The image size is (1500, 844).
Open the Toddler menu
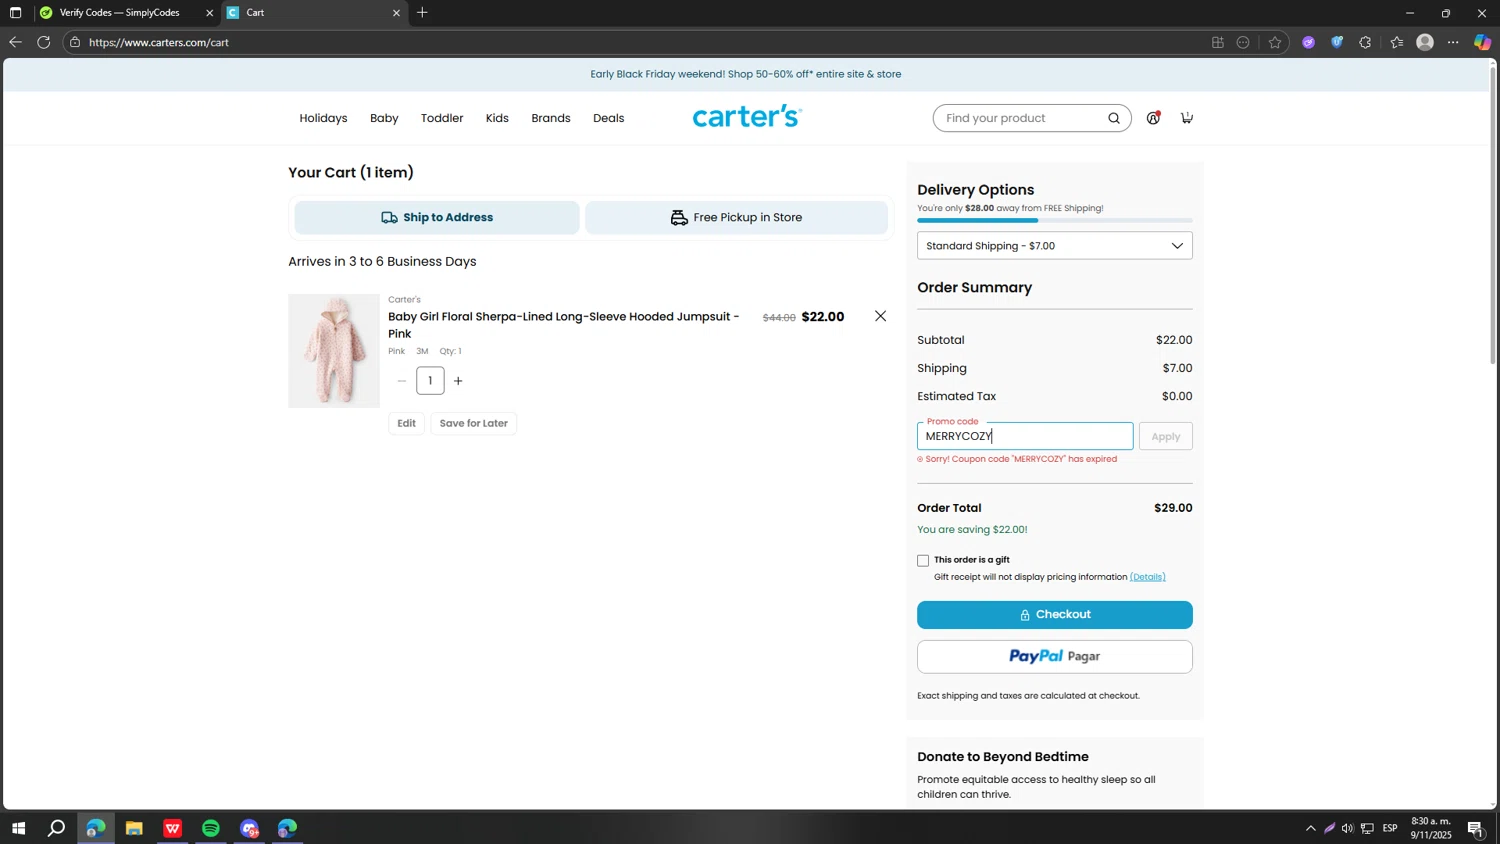pyautogui.click(x=442, y=118)
